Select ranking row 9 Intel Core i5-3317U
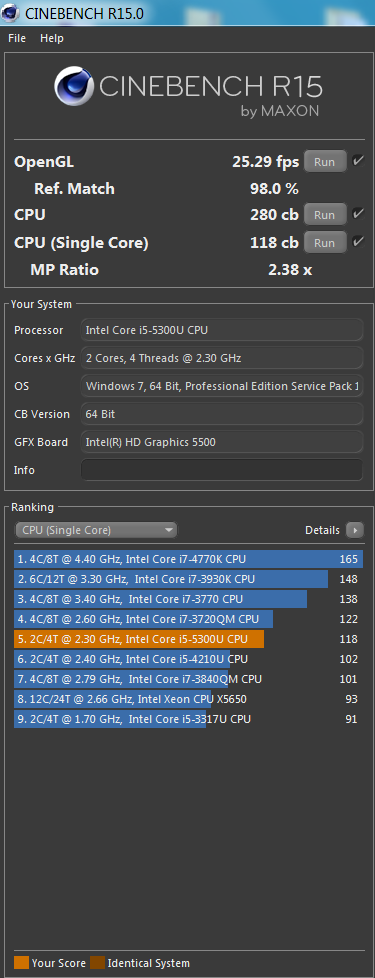 188,719
